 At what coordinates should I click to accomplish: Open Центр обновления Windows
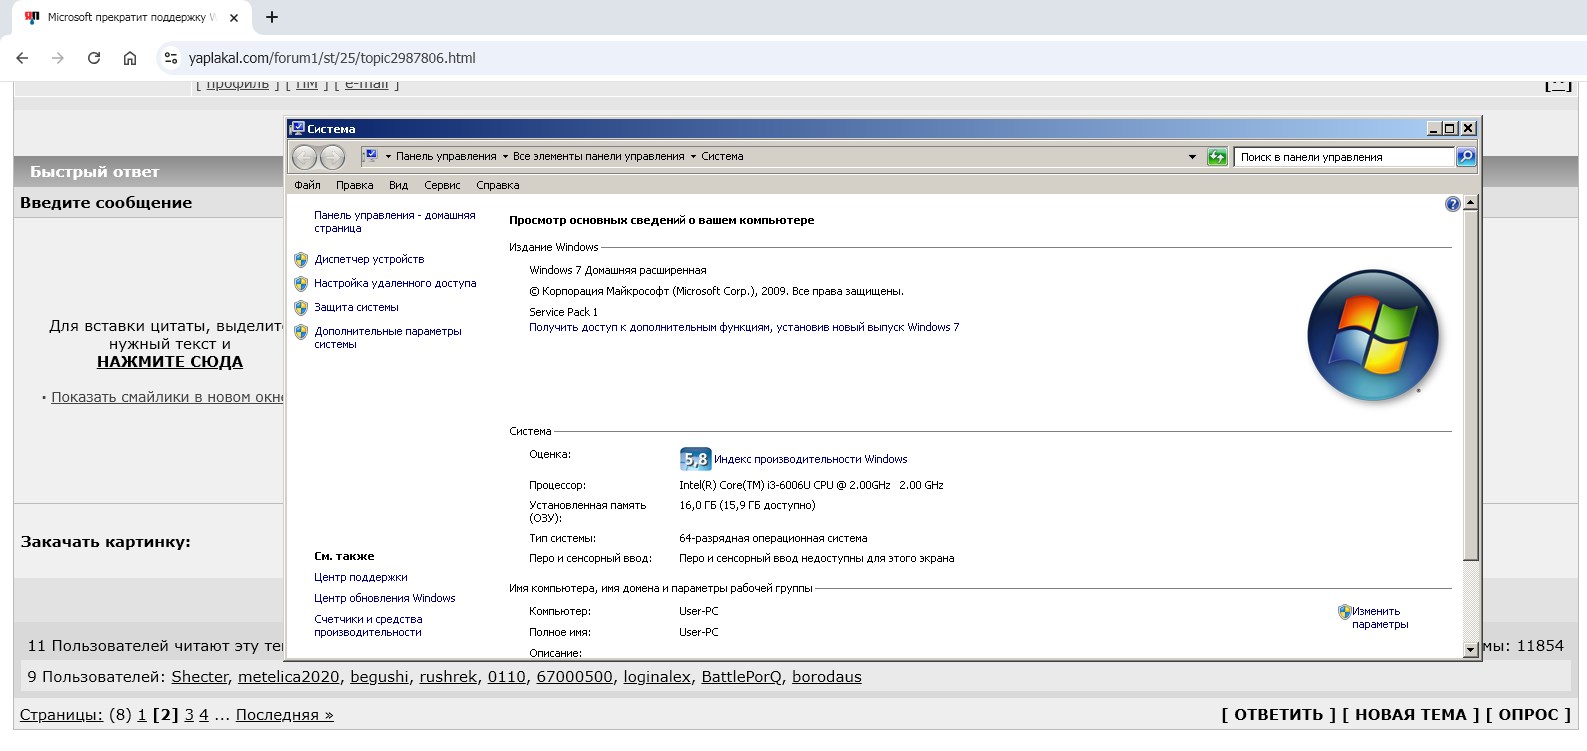(x=385, y=598)
